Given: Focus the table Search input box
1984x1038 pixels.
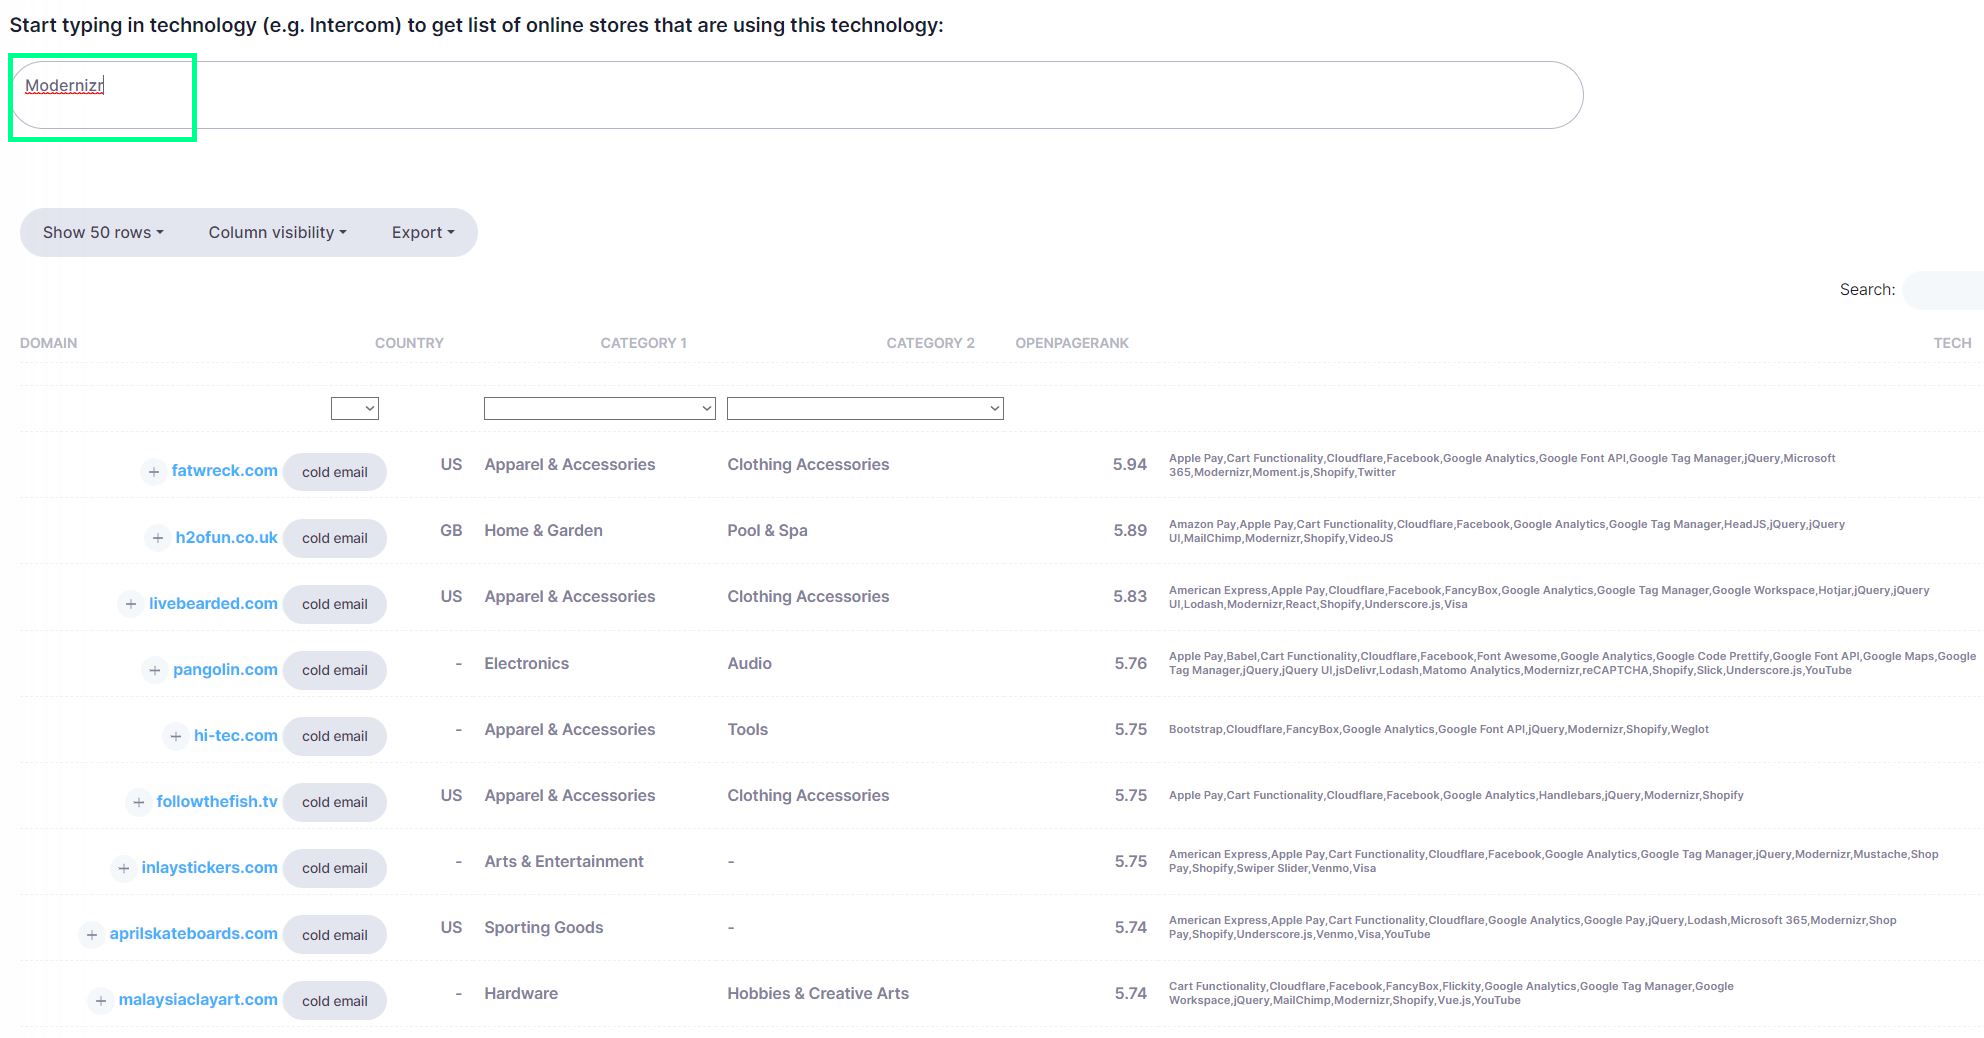Looking at the screenshot, I should 1943,290.
